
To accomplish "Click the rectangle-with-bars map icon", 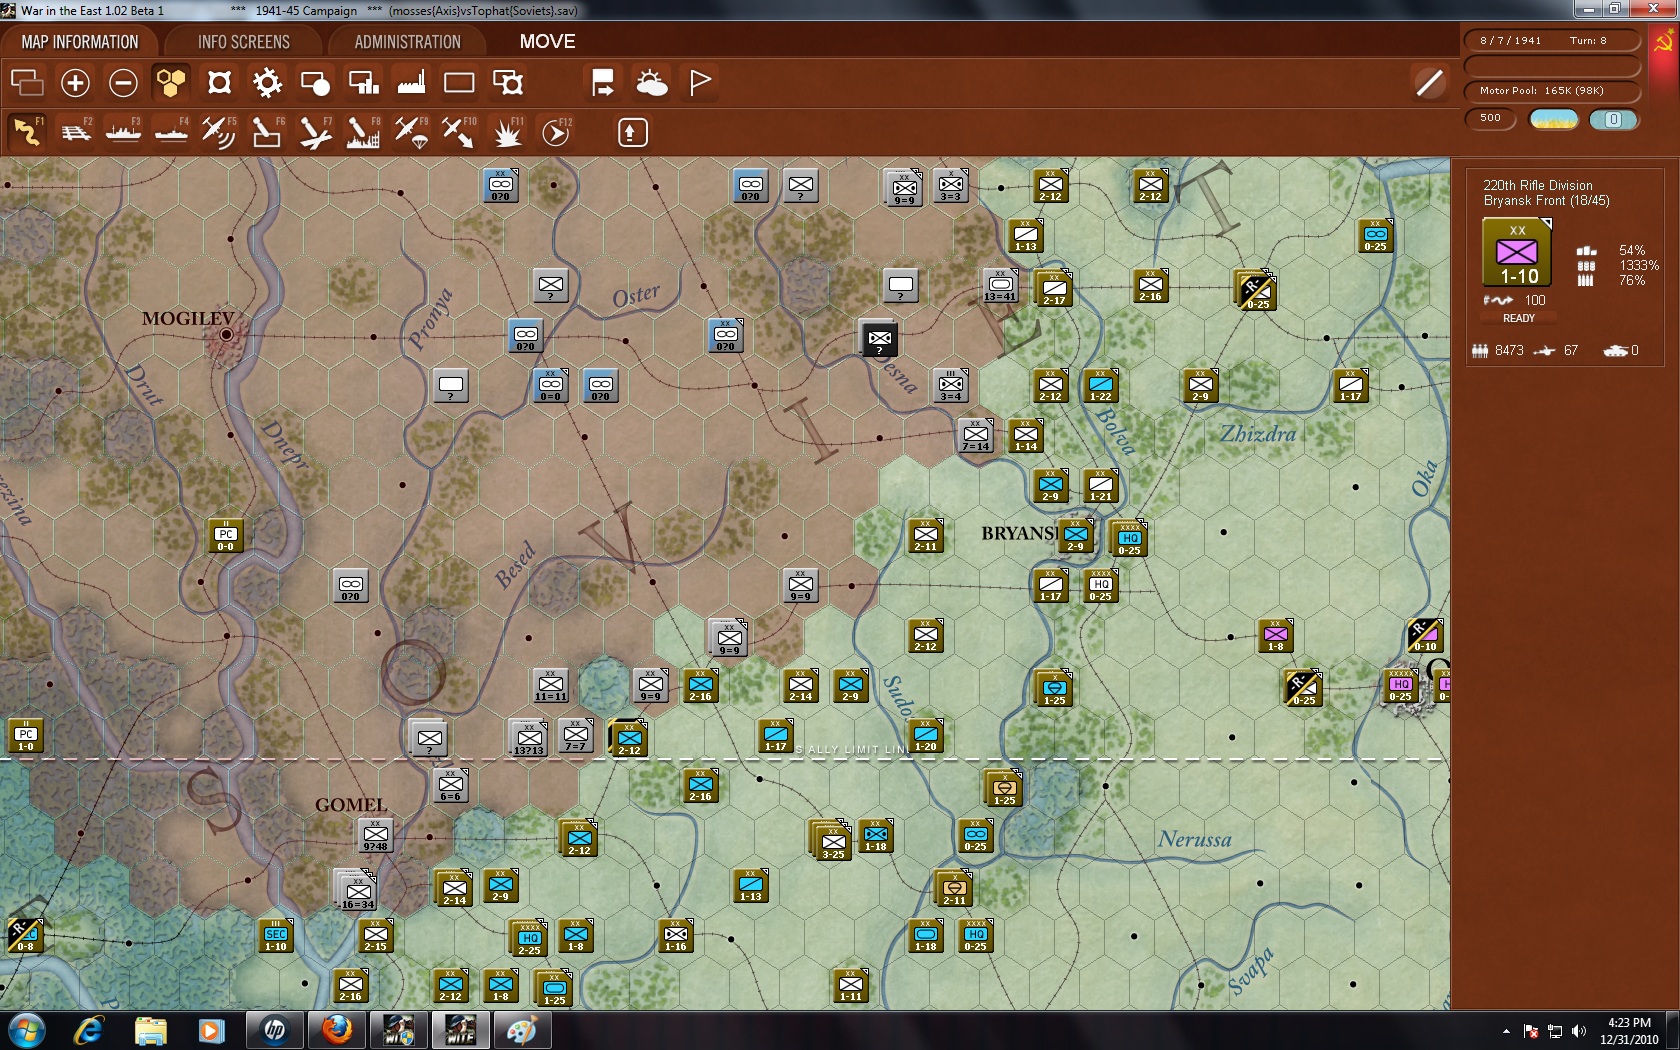I will 363,82.
